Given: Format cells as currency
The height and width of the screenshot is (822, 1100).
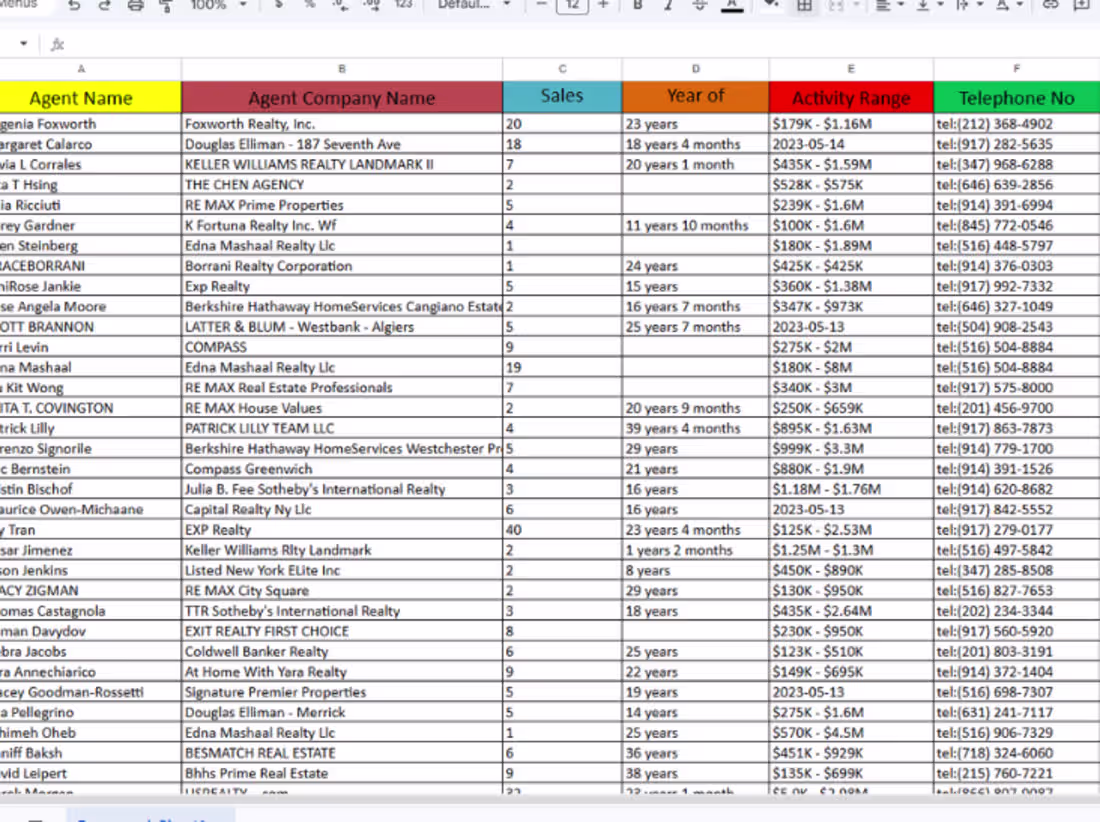Looking at the screenshot, I should (x=279, y=5).
